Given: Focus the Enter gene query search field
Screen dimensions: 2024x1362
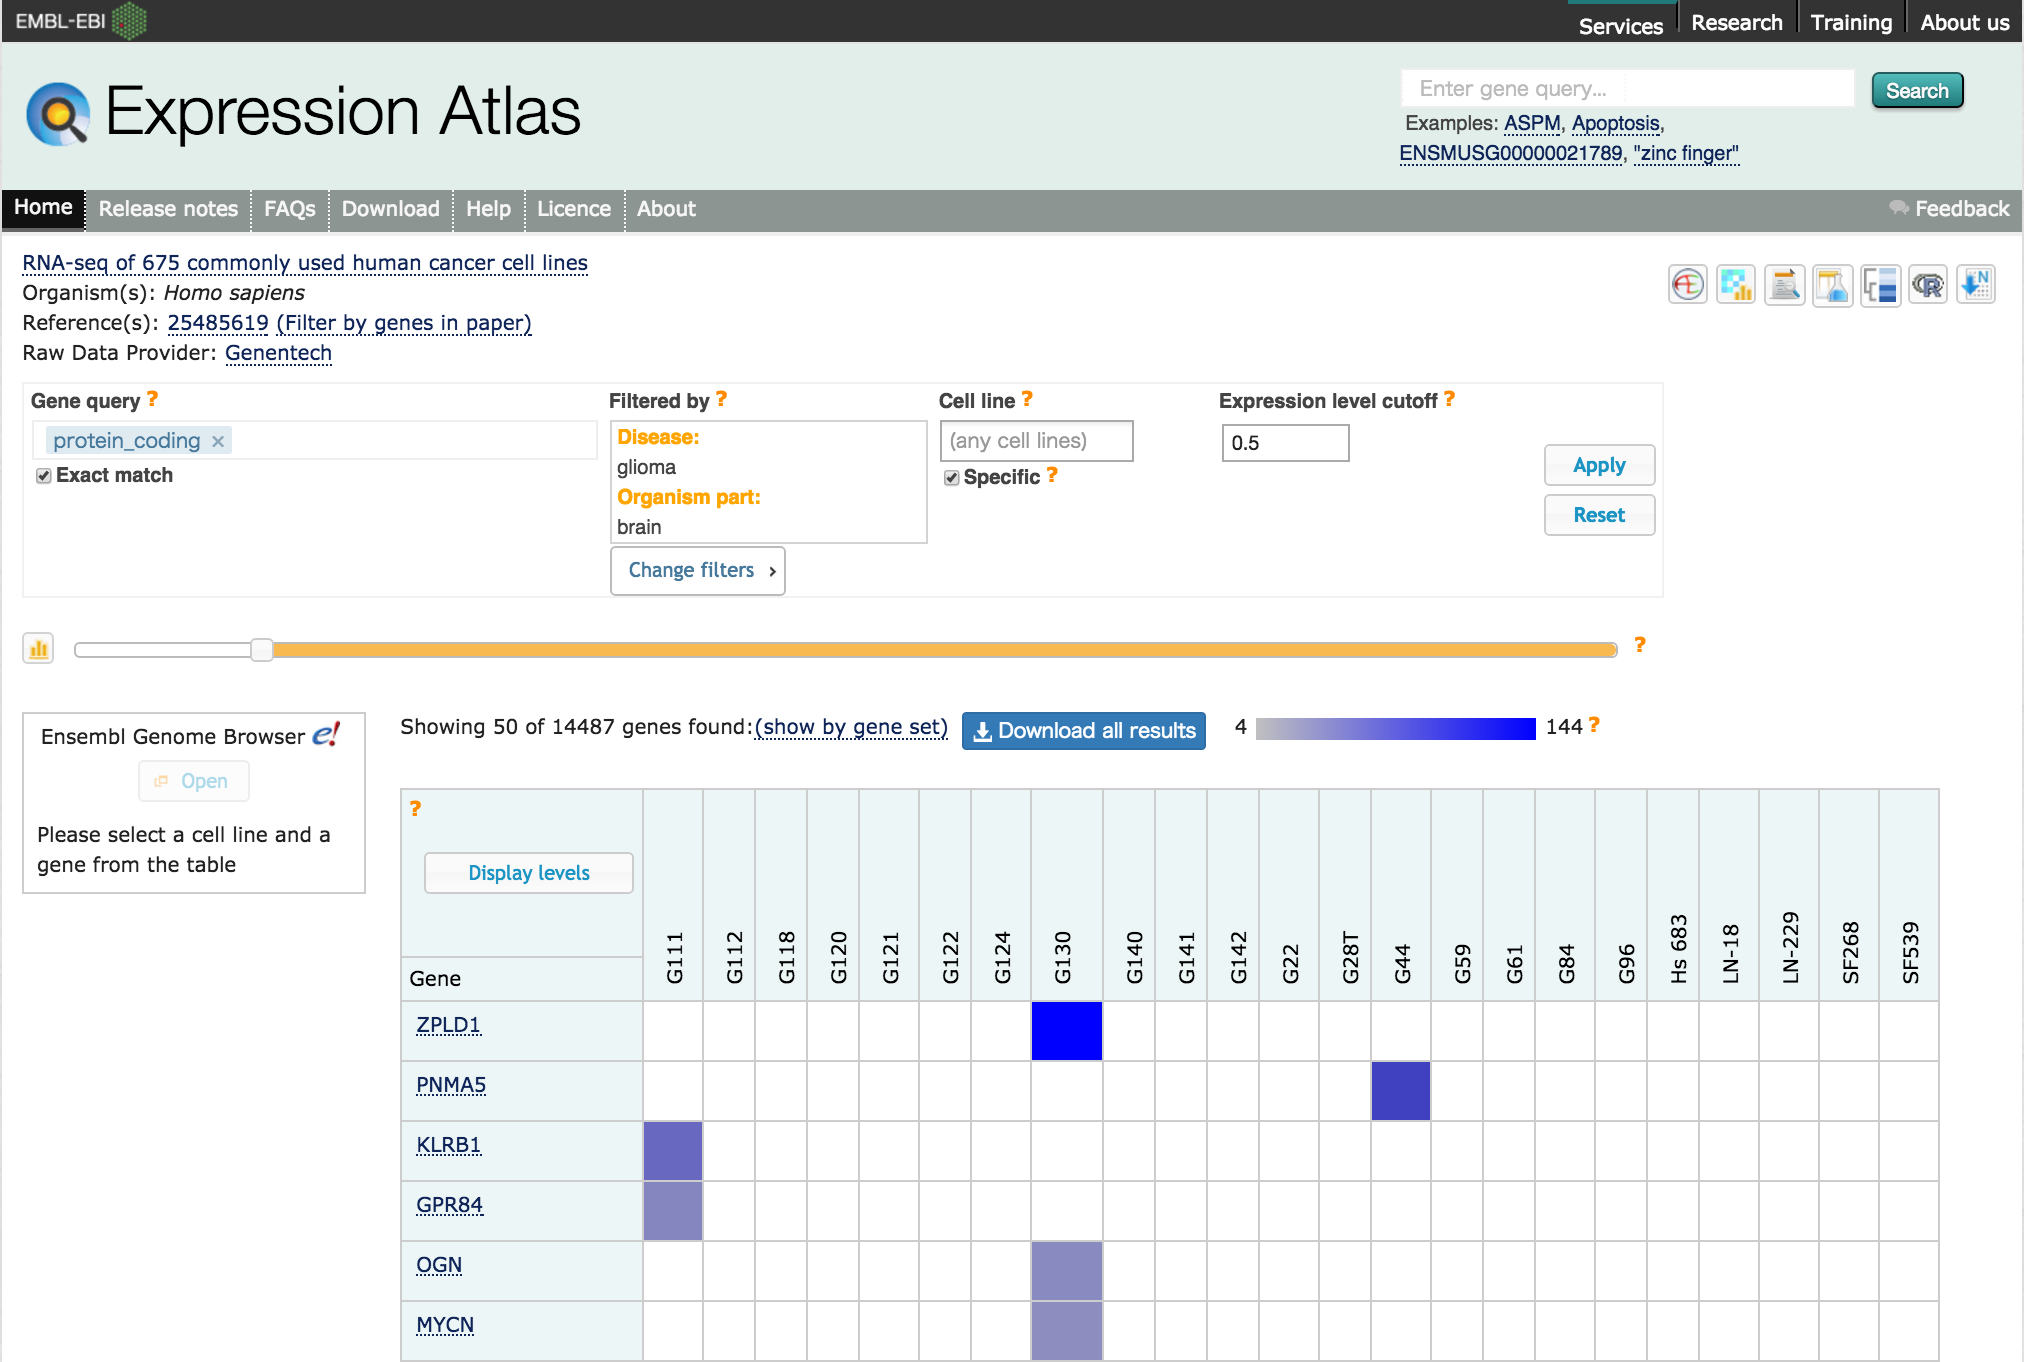Looking at the screenshot, I should click(1628, 89).
